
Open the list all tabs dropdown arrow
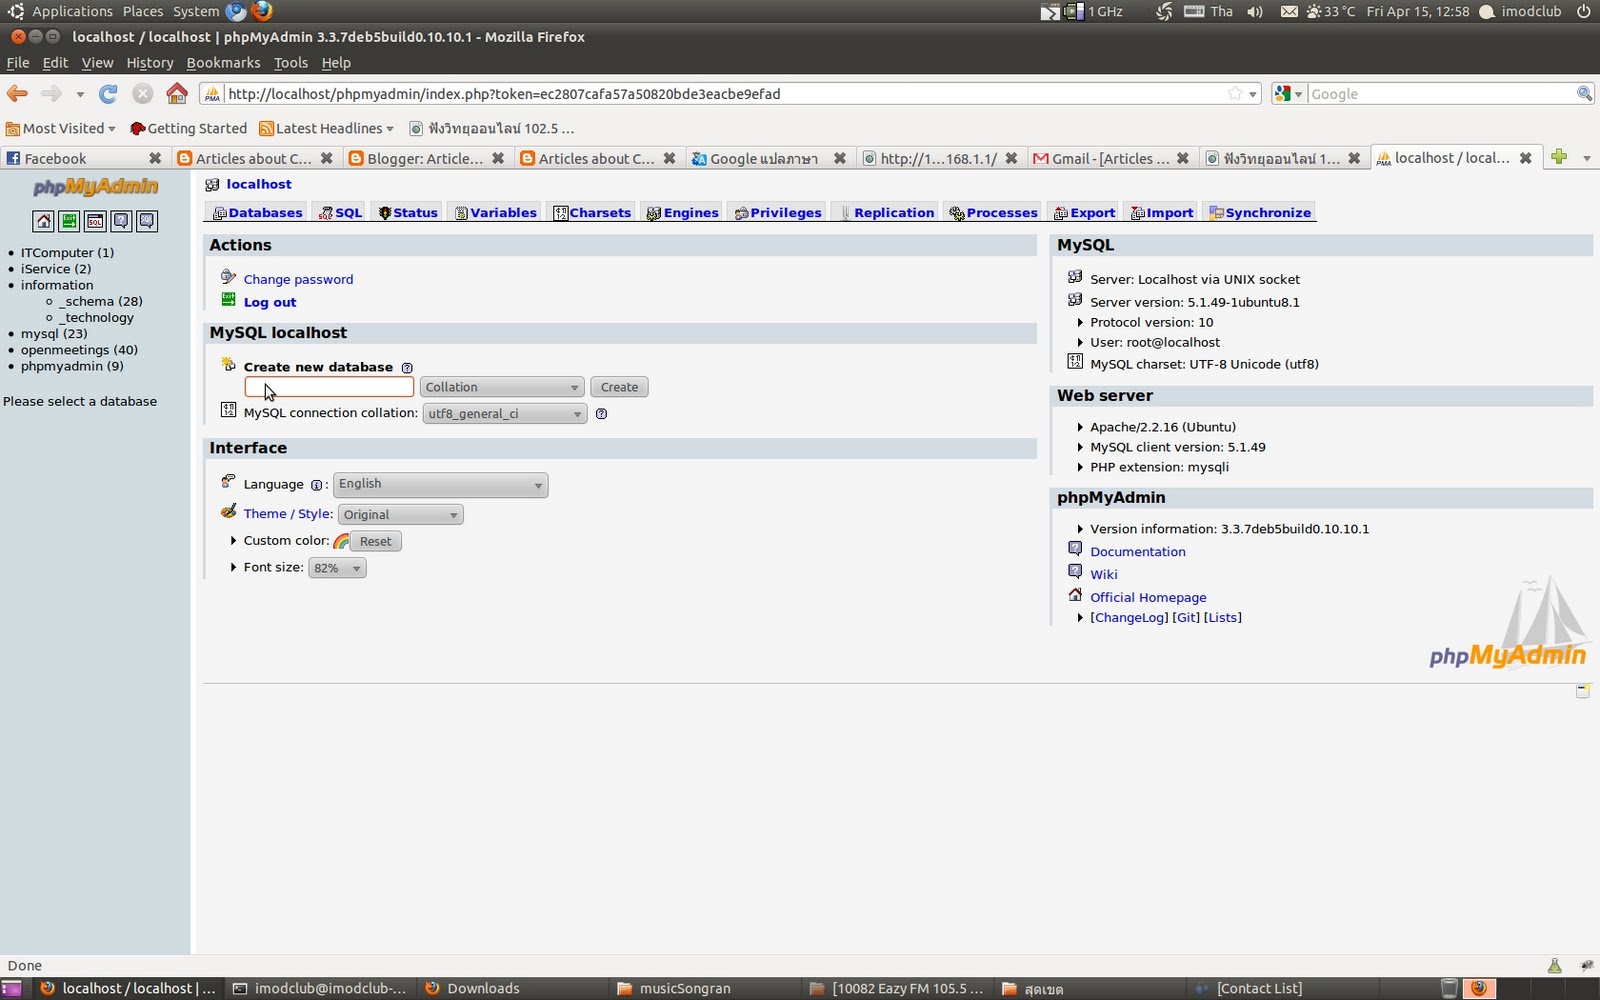(1586, 158)
